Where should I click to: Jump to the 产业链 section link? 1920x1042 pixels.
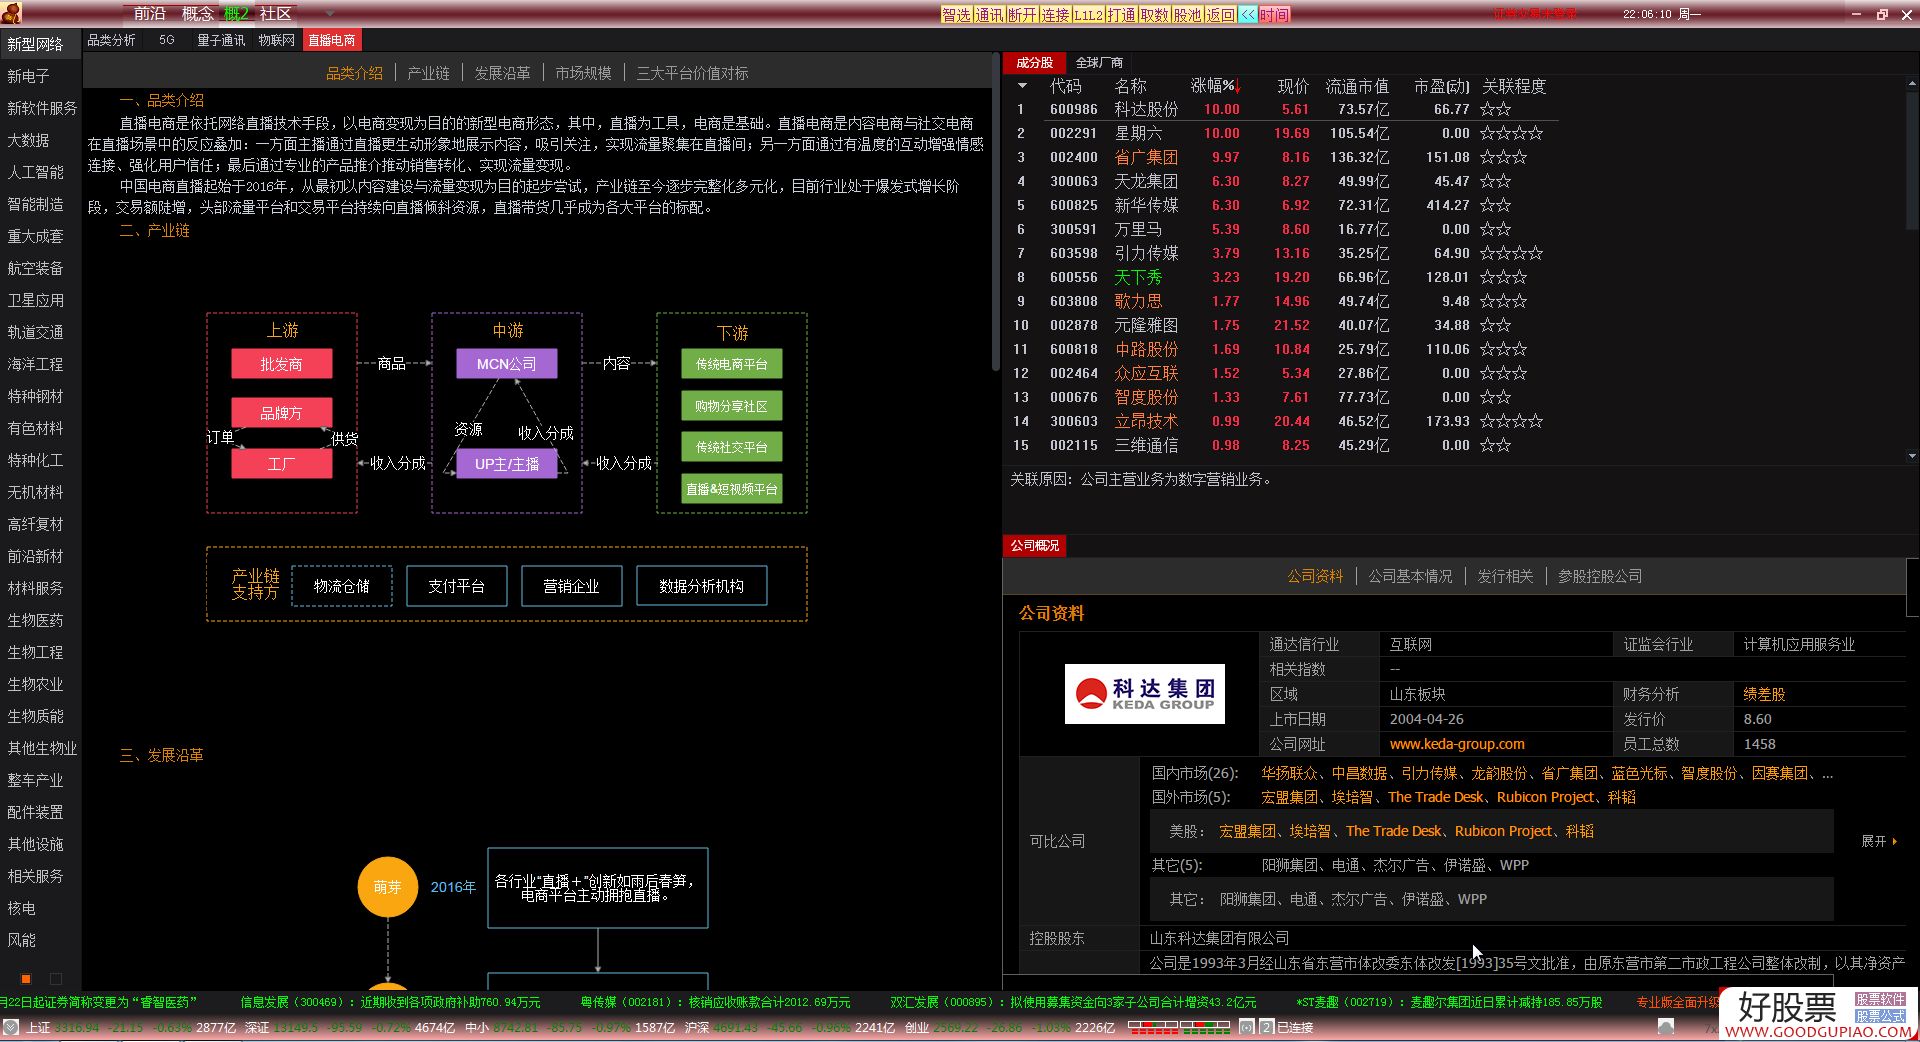(428, 73)
